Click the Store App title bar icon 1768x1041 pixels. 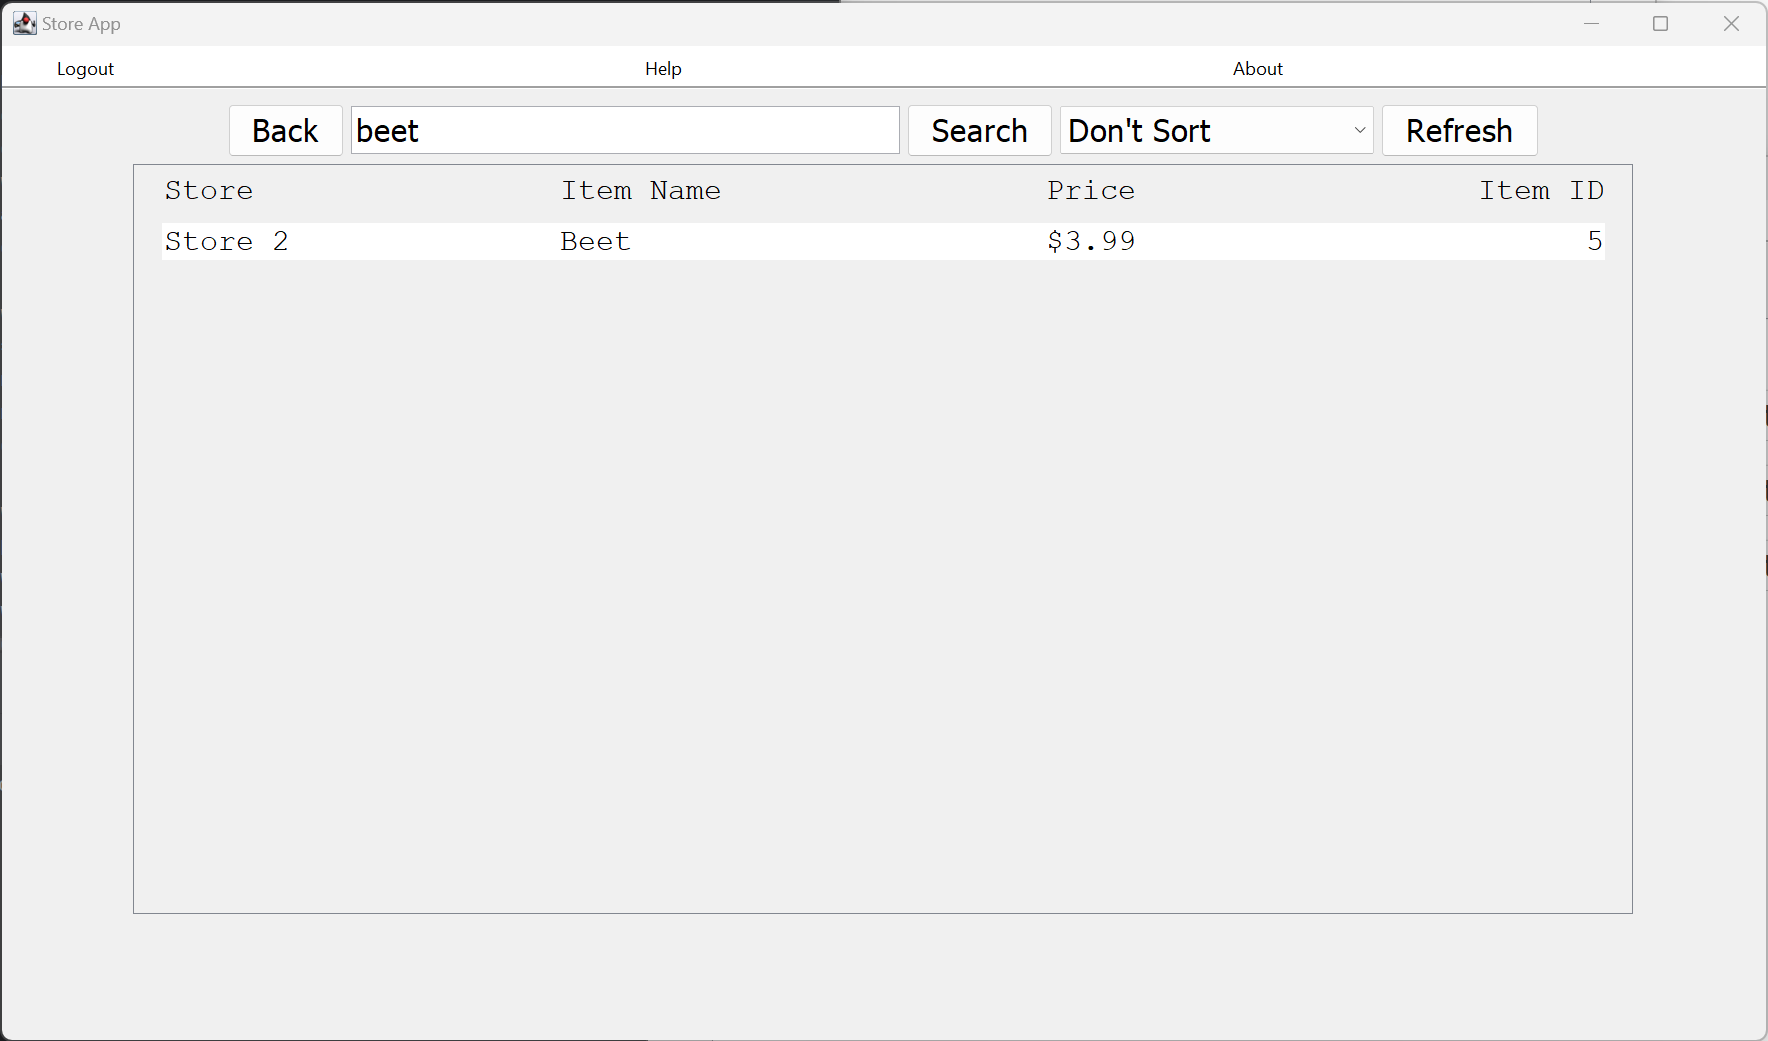coord(24,23)
